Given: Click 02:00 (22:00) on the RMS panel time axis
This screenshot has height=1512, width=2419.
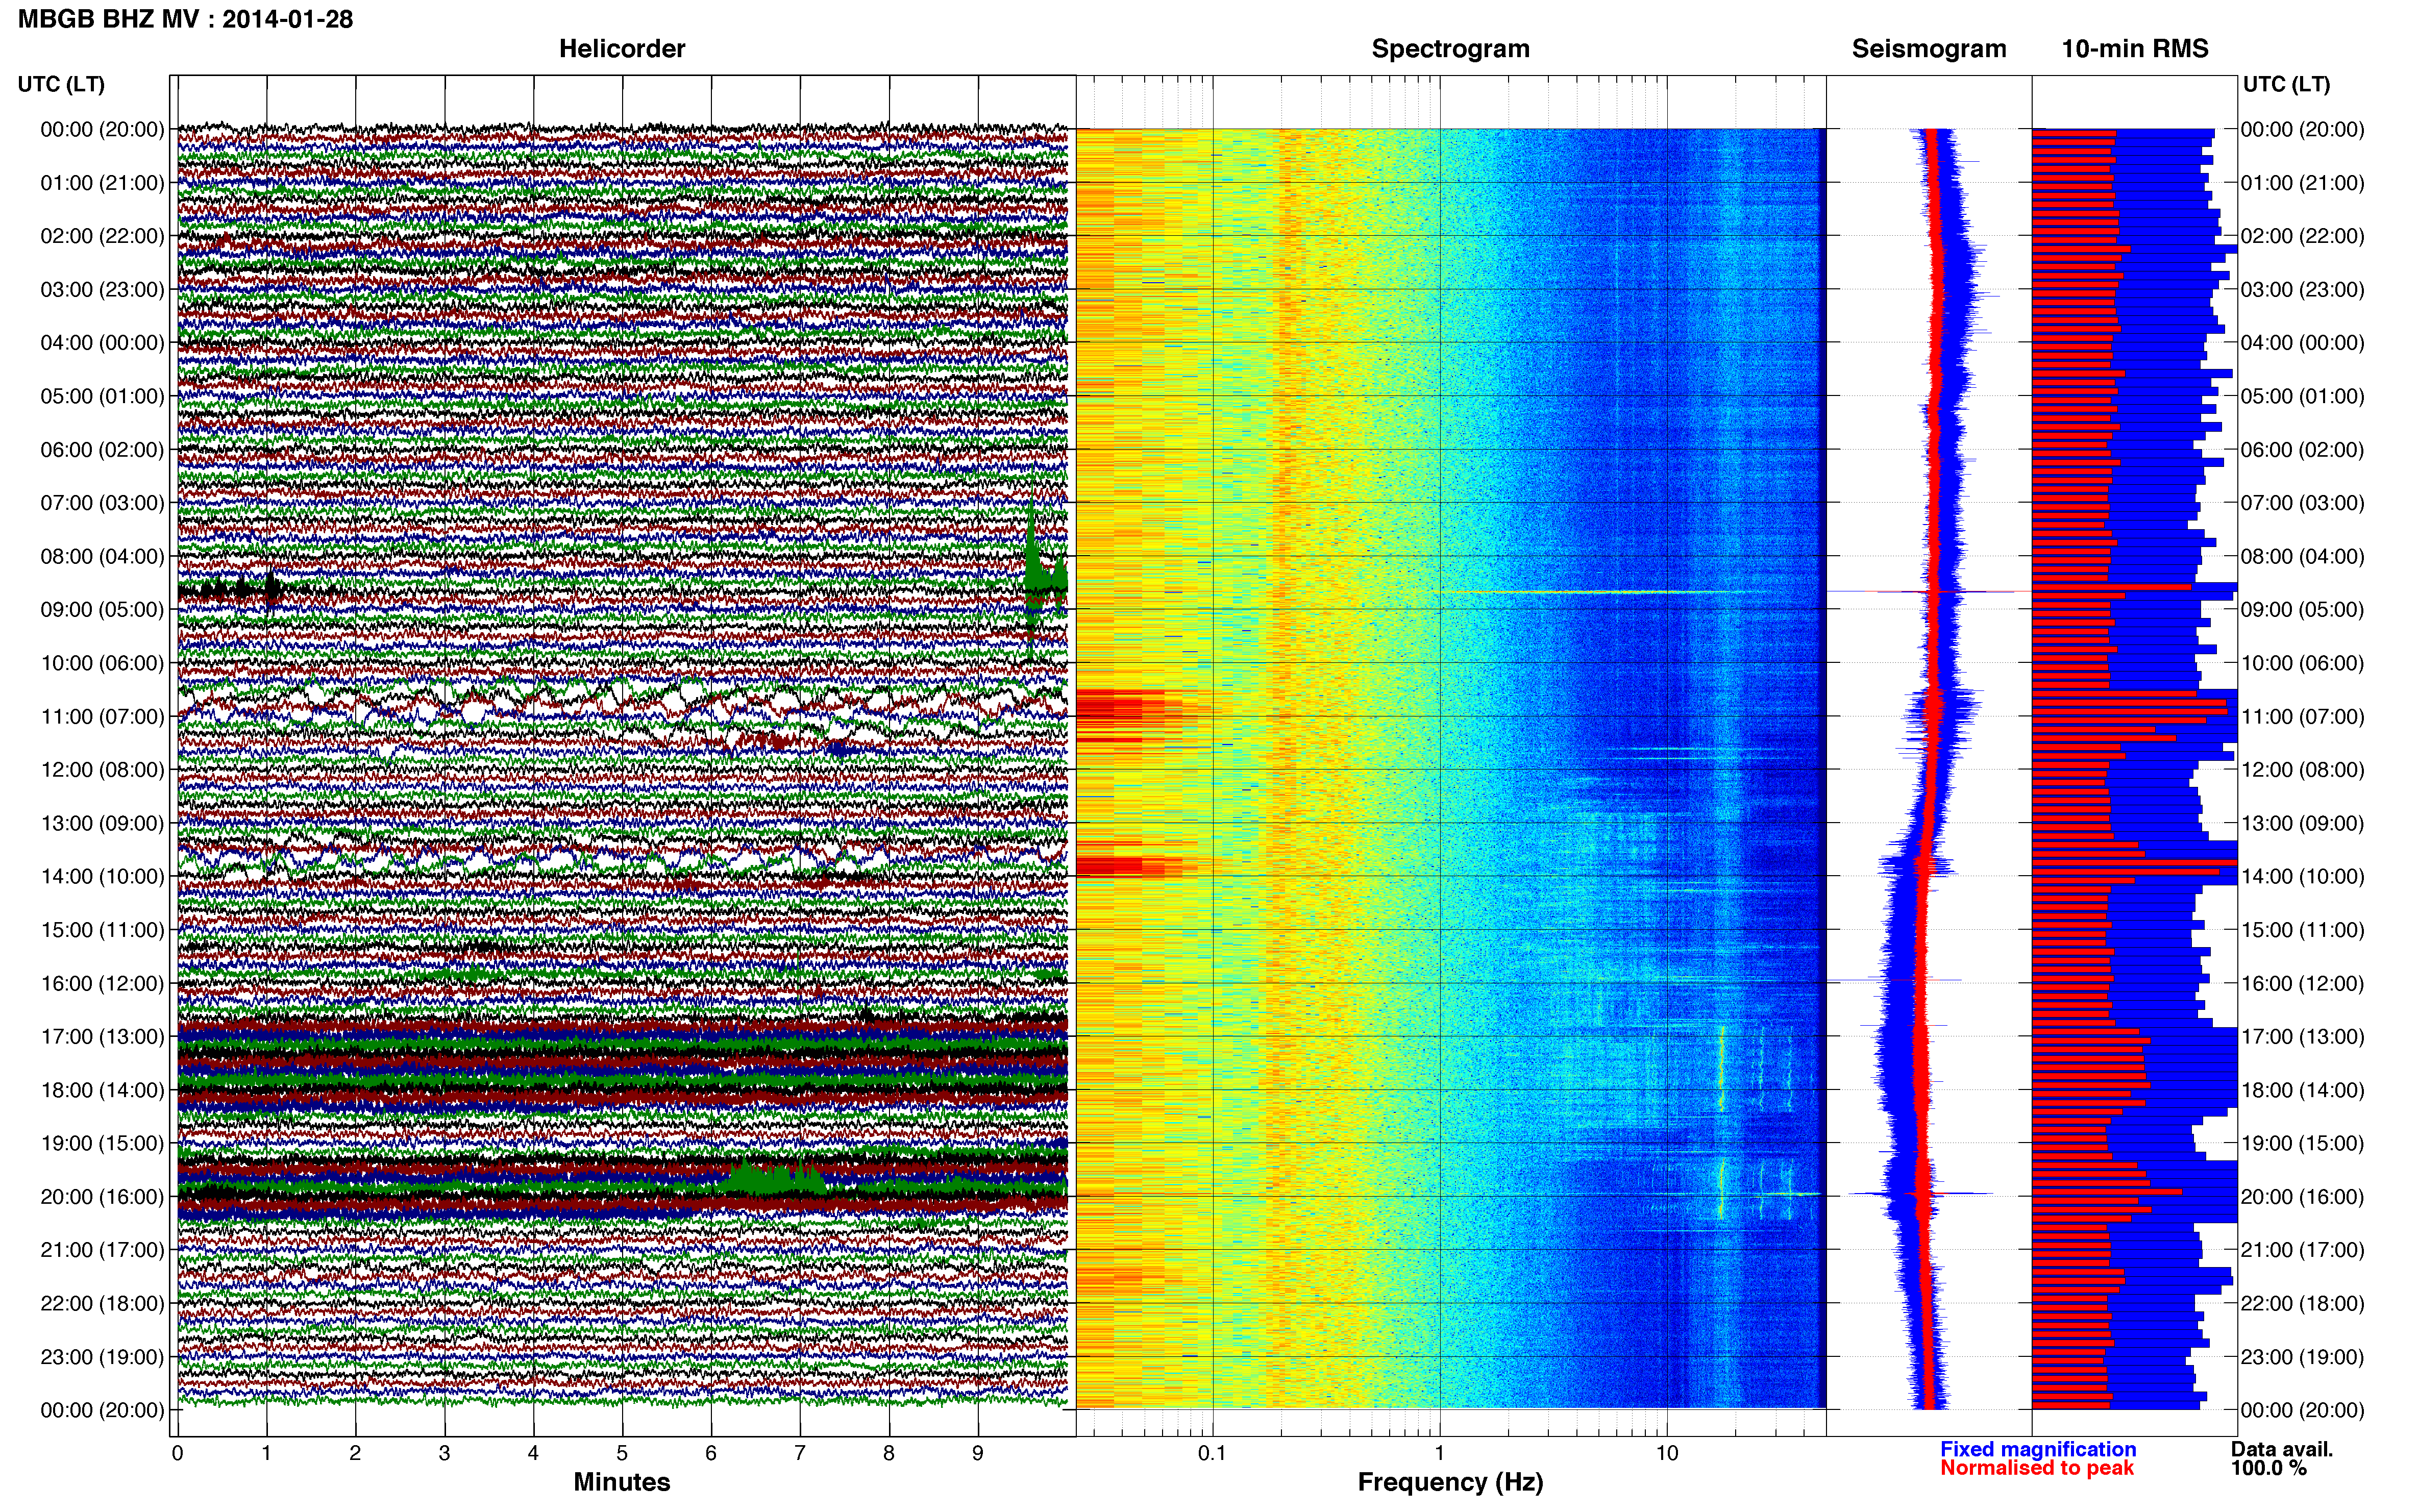Looking at the screenshot, I should coord(2302,236).
